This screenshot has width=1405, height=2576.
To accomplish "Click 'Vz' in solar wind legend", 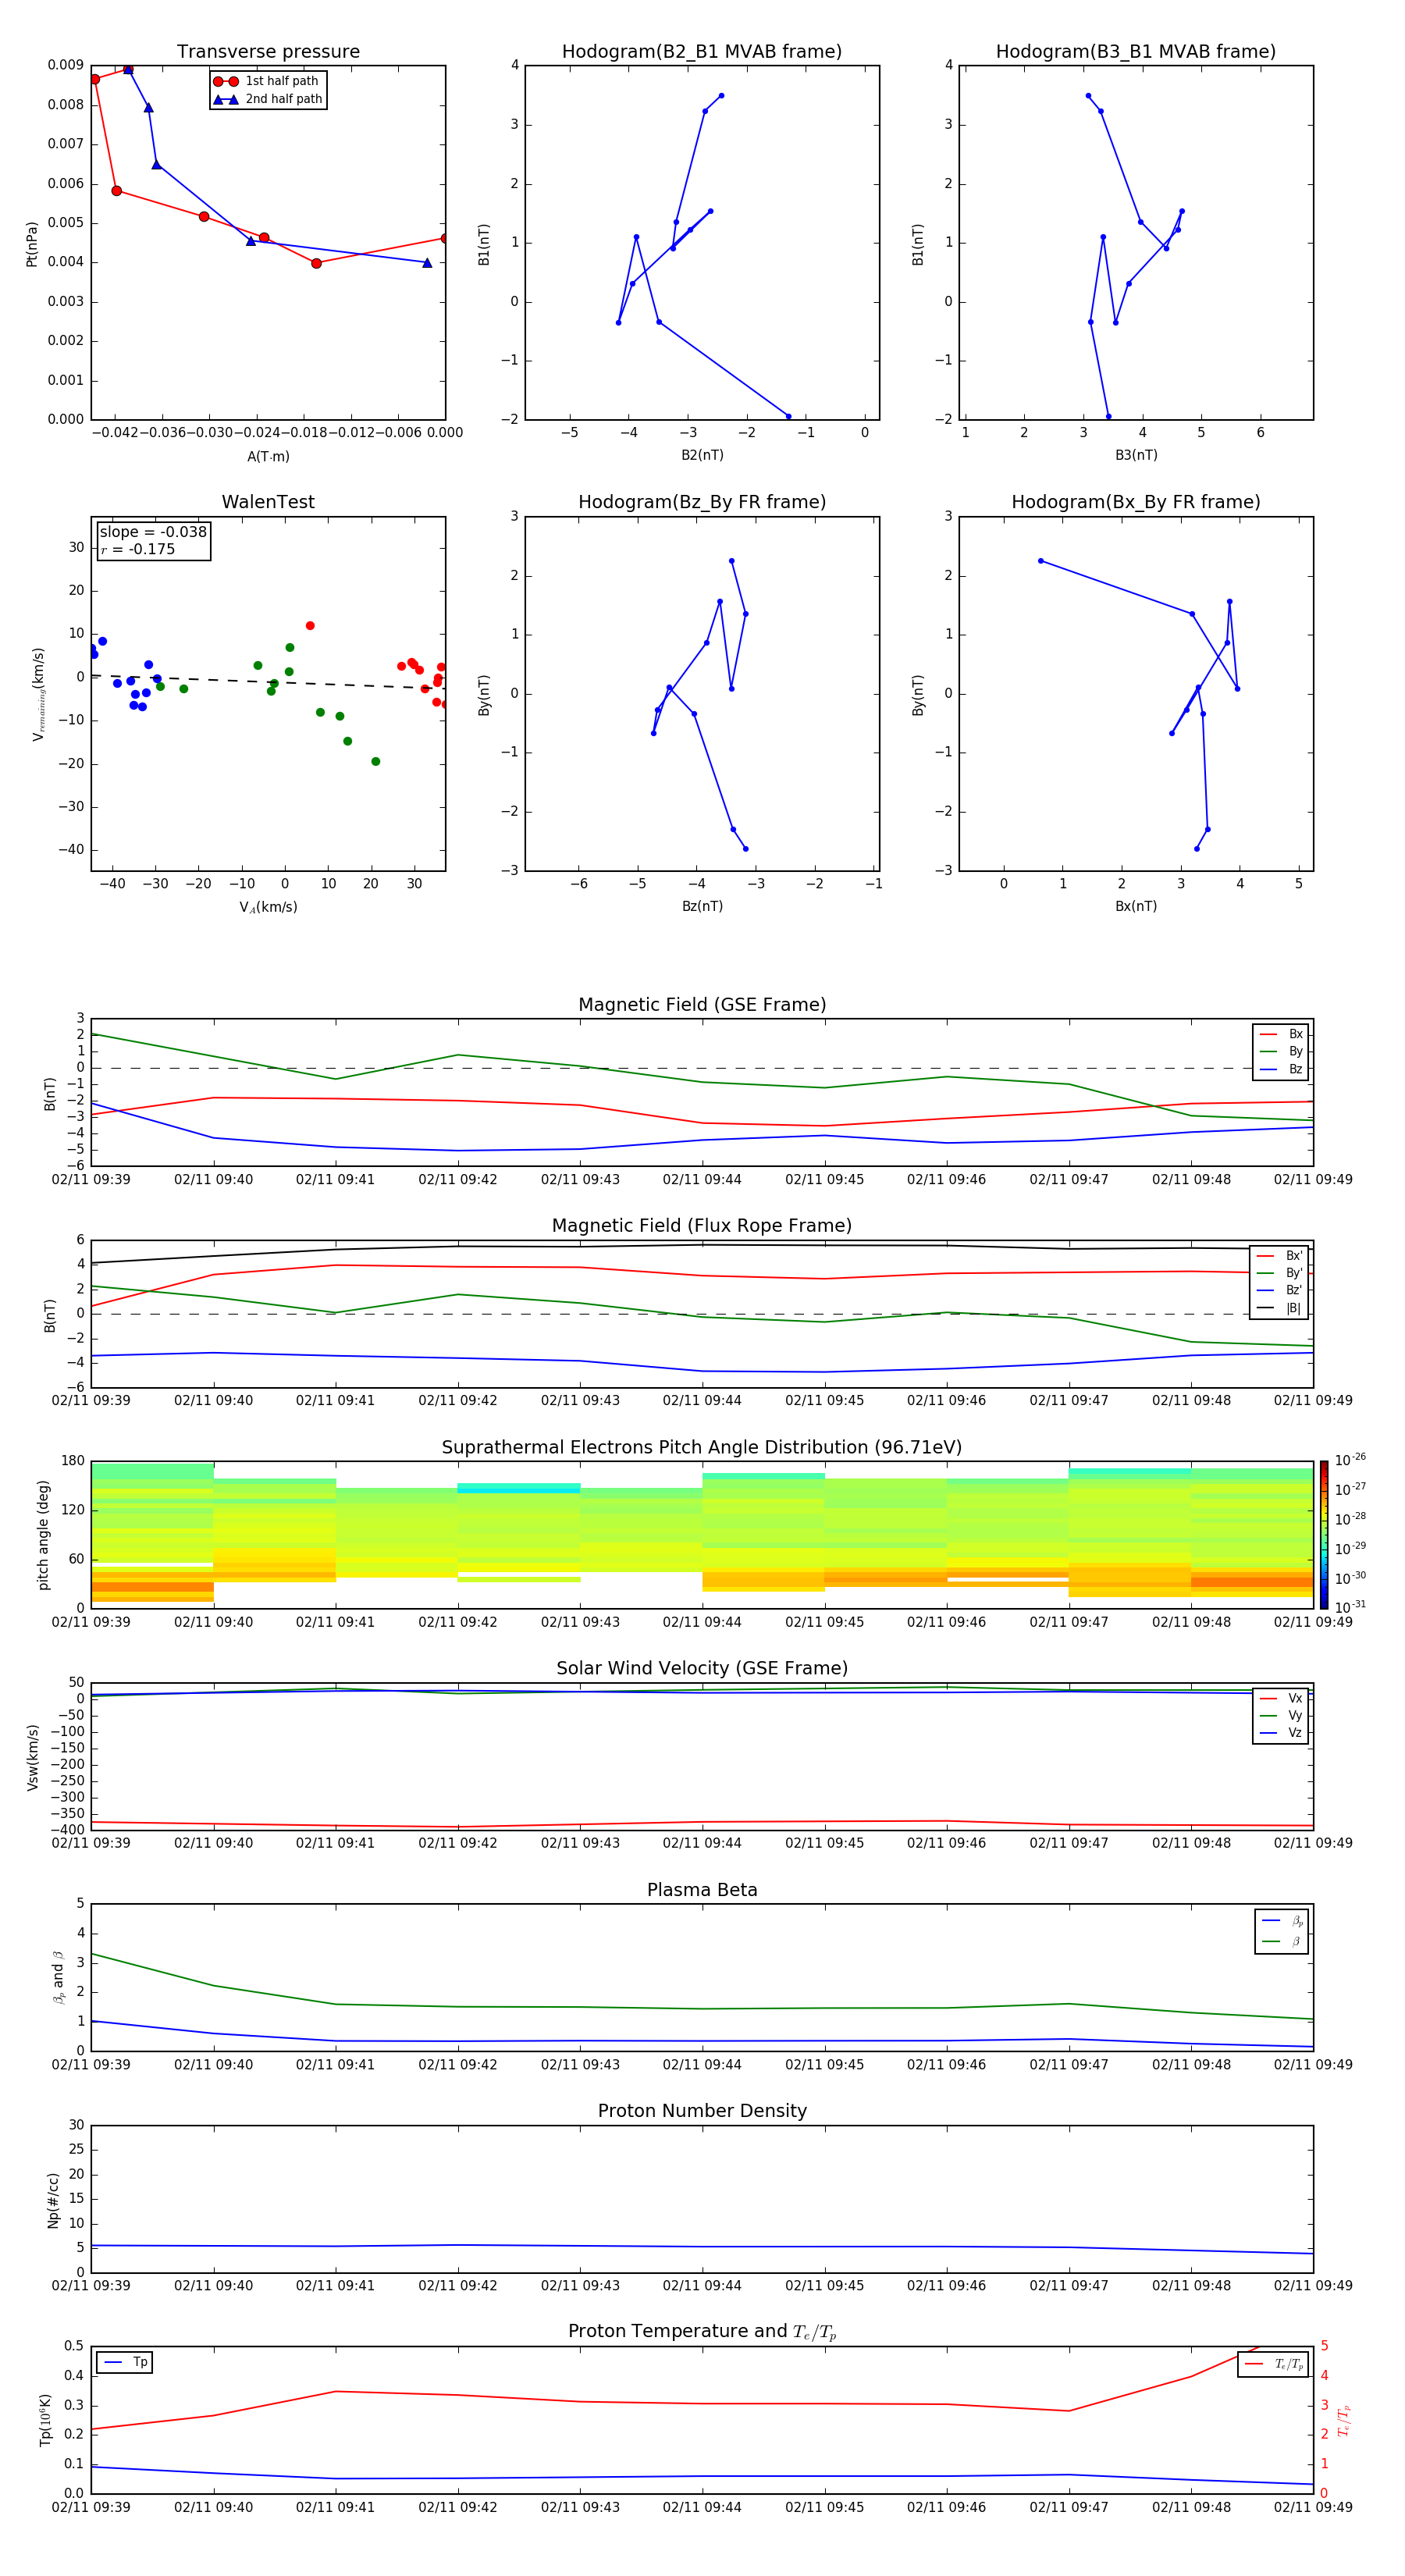I will (x=1282, y=1733).
